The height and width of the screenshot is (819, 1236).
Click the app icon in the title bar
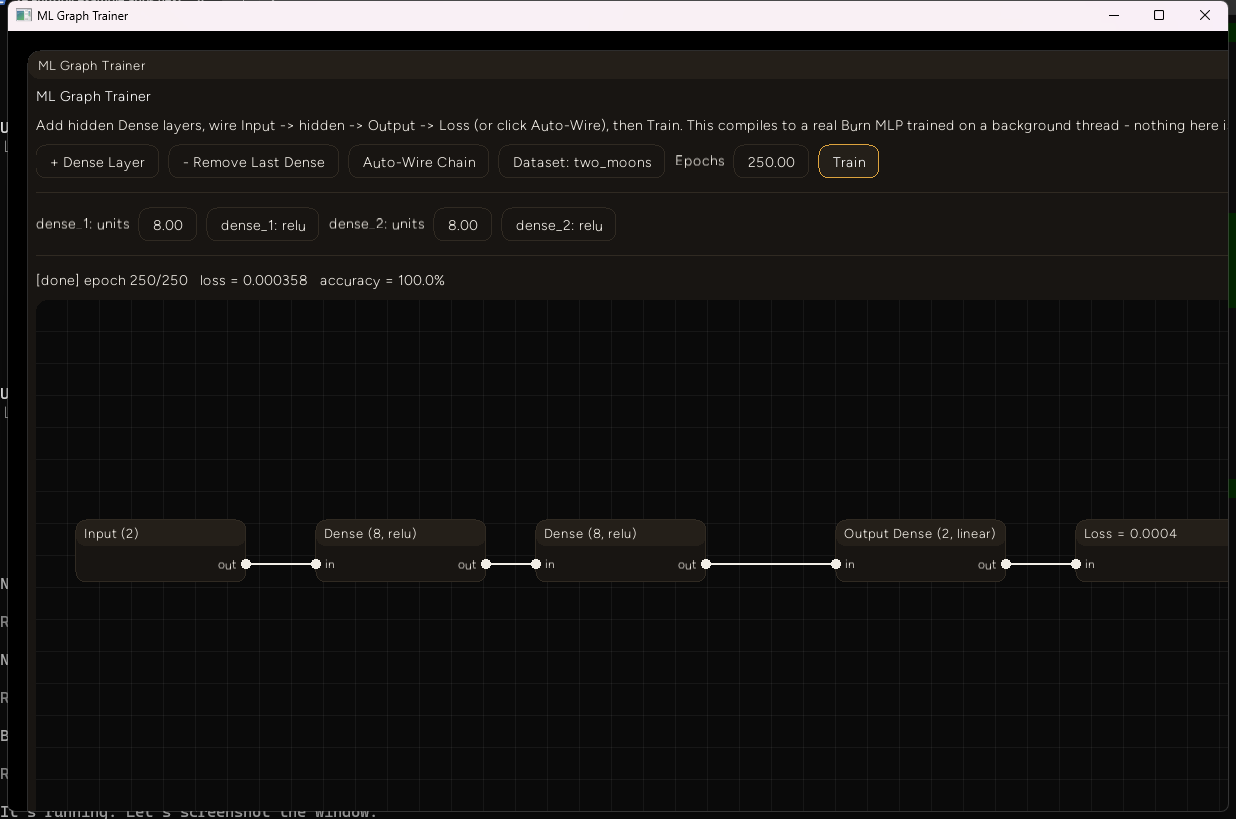(24, 15)
